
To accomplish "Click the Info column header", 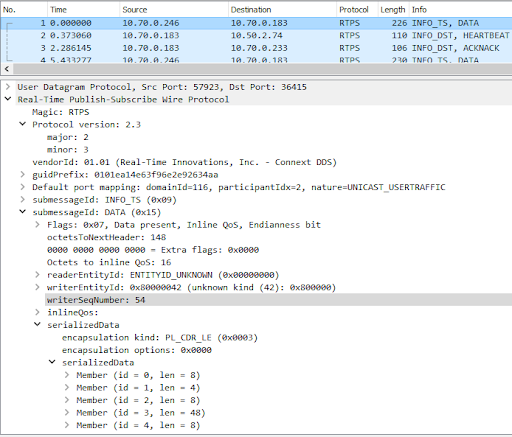I will tap(461, 10).
